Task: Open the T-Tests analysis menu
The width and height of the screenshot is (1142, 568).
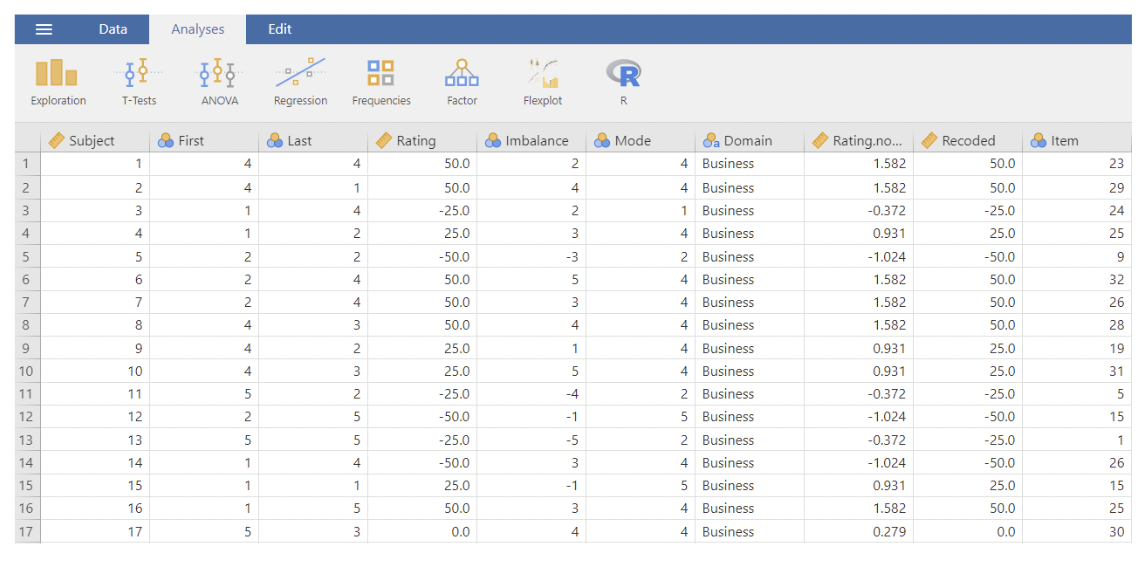Action: 138,82
